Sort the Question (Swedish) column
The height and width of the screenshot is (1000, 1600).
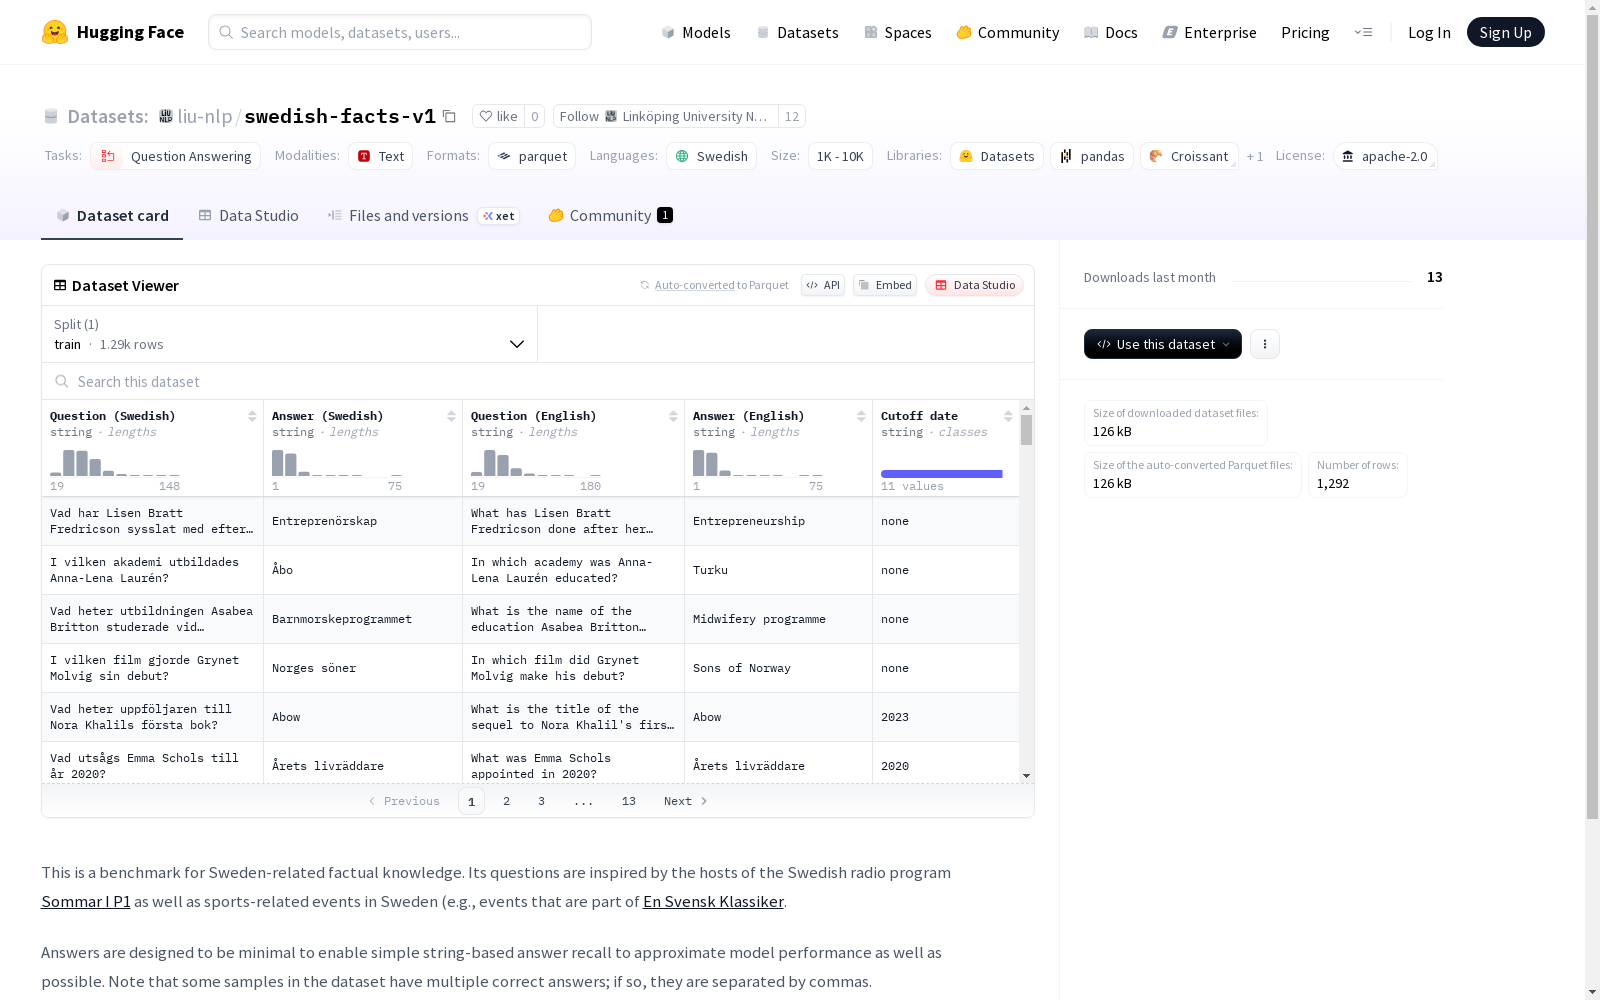coord(252,416)
